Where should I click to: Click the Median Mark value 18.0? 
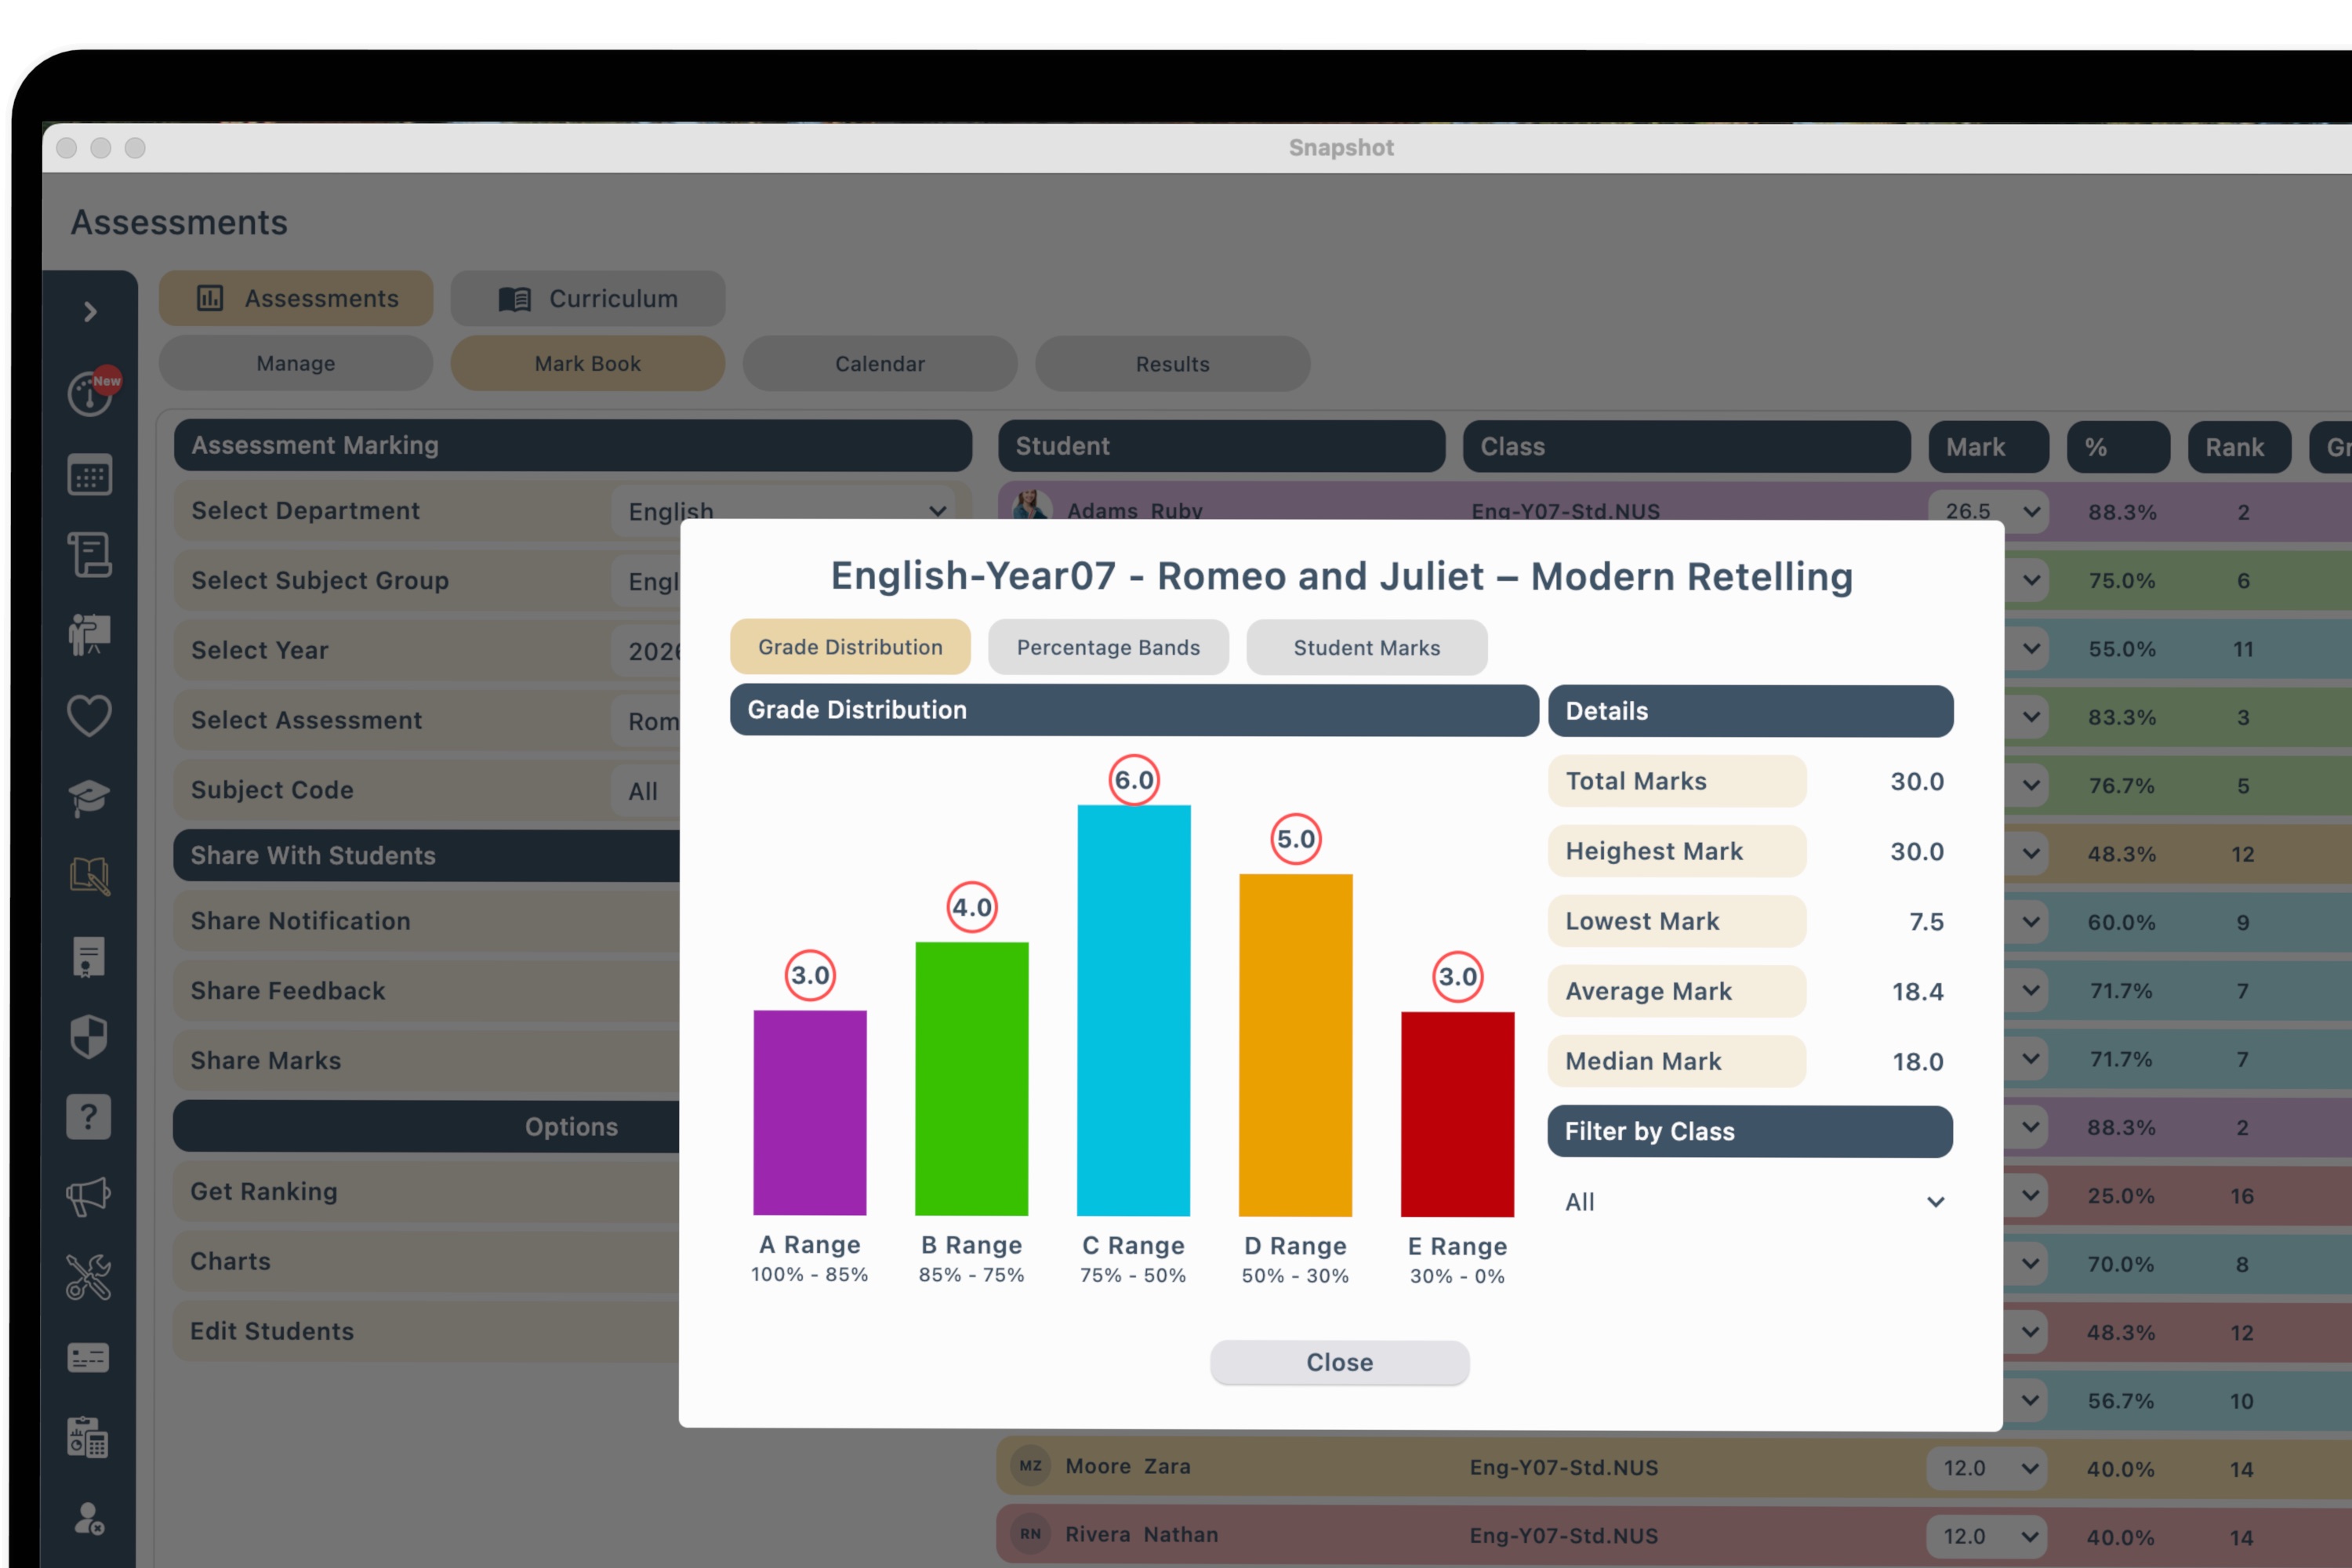click(x=1918, y=1062)
